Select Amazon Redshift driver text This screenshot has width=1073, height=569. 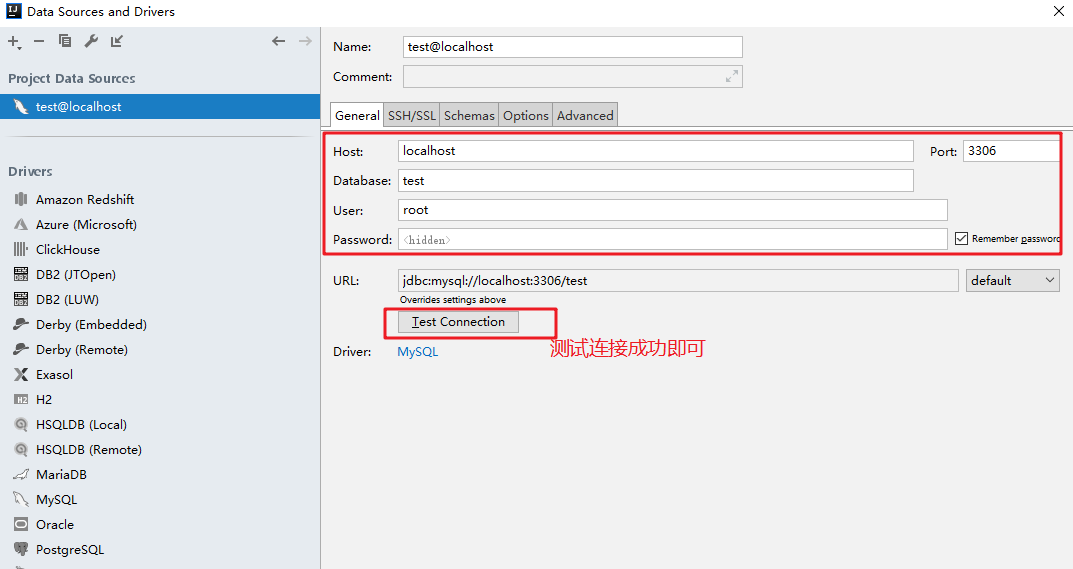pos(85,199)
